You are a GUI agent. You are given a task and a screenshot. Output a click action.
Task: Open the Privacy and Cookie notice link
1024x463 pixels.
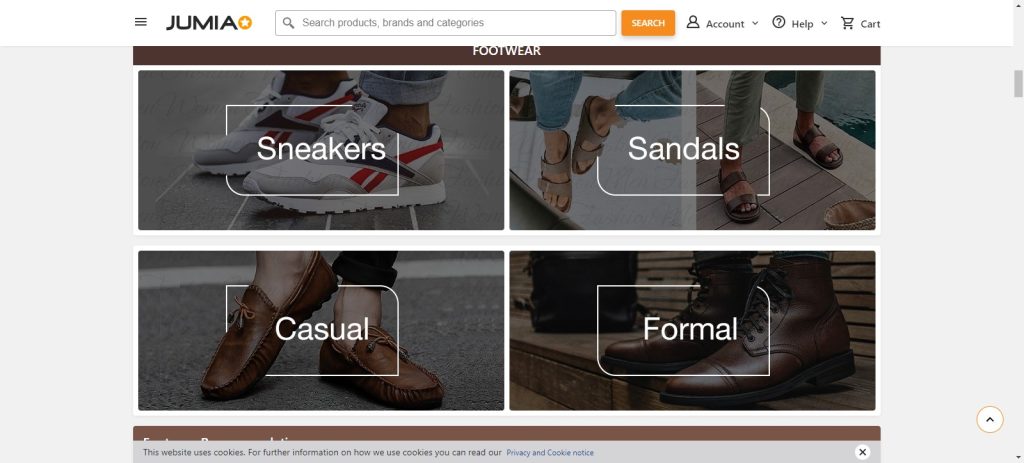pyautogui.click(x=550, y=453)
